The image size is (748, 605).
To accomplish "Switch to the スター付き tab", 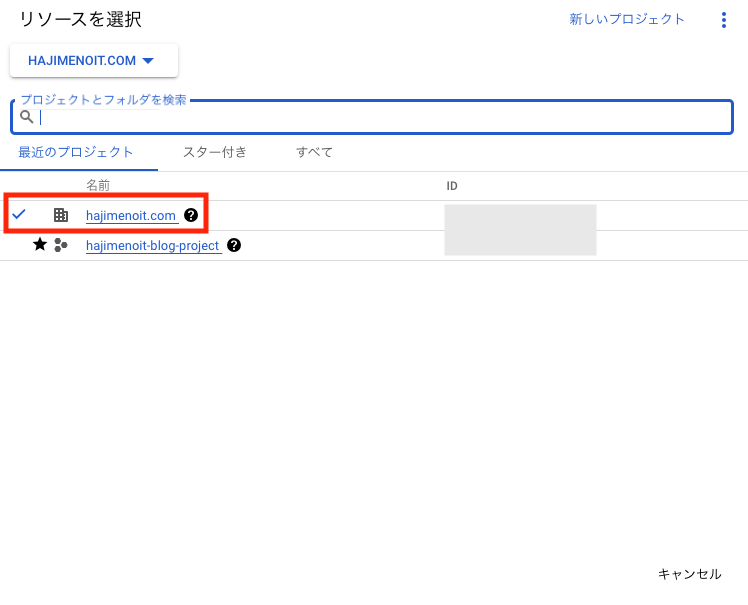I will tap(215, 152).
